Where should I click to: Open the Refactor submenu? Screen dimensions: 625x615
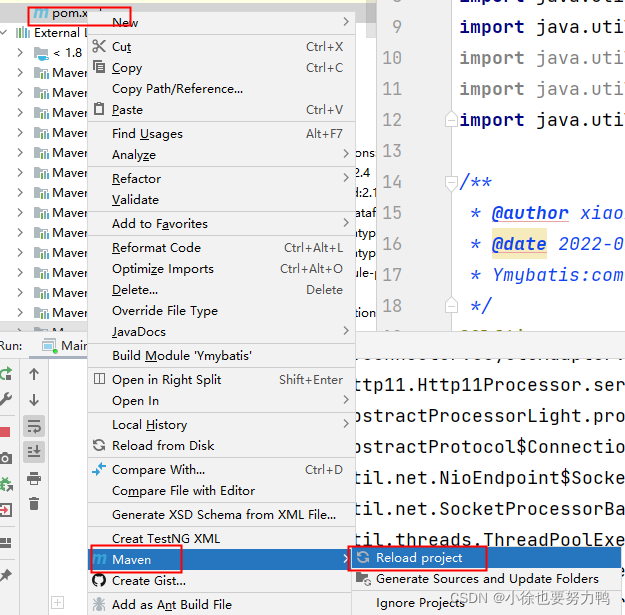(221, 178)
